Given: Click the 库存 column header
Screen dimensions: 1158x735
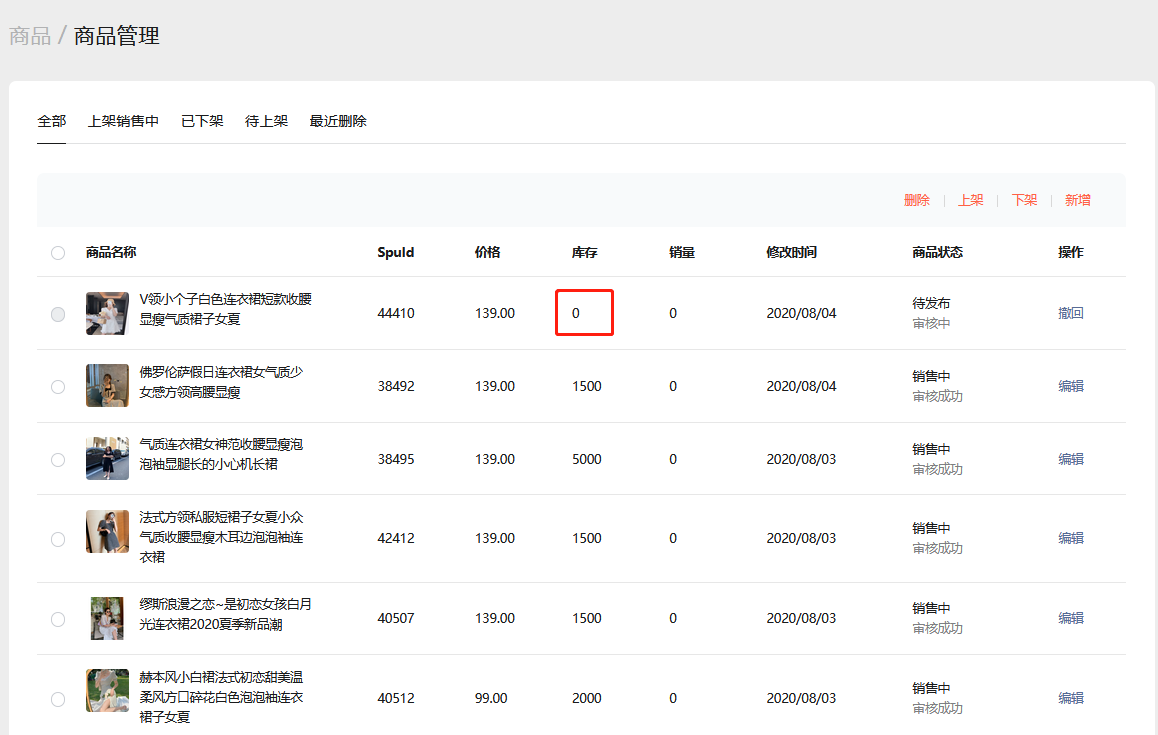Looking at the screenshot, I should tap(585, 253).
